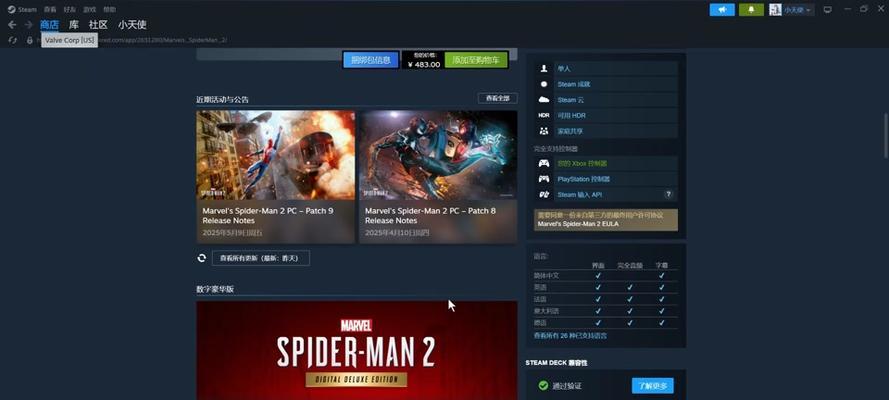Open the HDR feature link

[572, 116]
